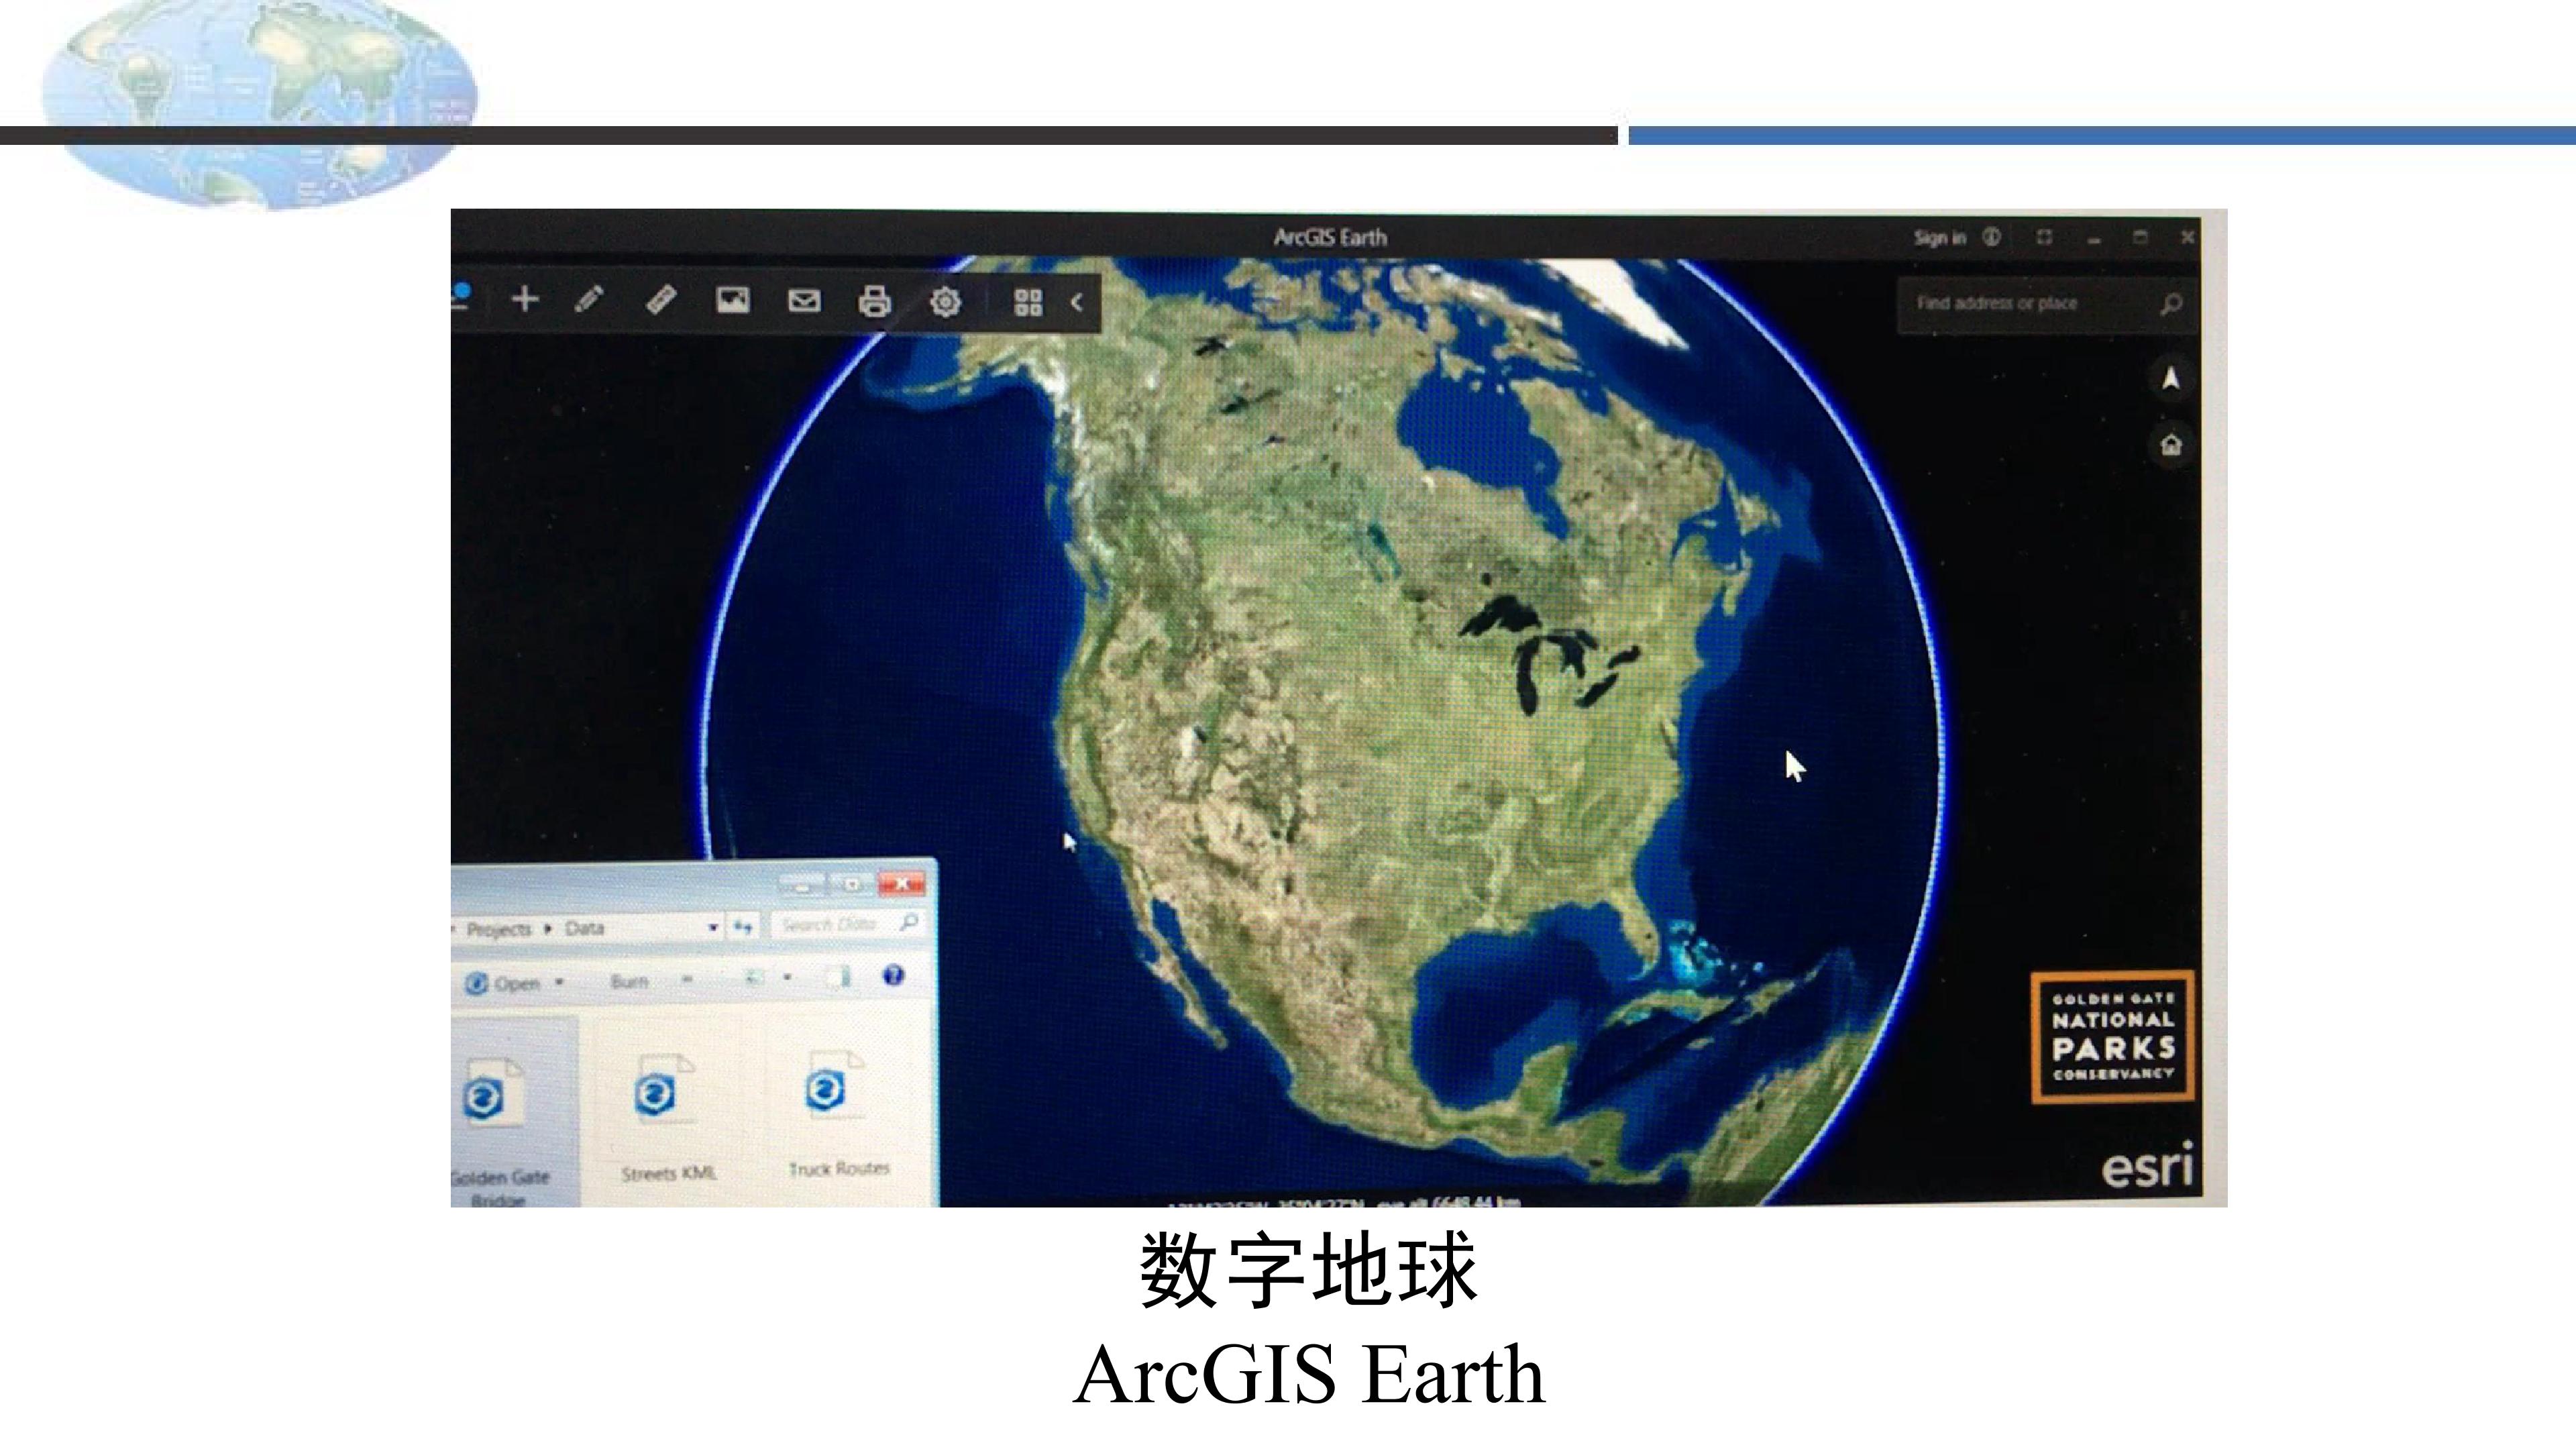
Task: Click the change view icon in Explorer
Action: [755, 978]
